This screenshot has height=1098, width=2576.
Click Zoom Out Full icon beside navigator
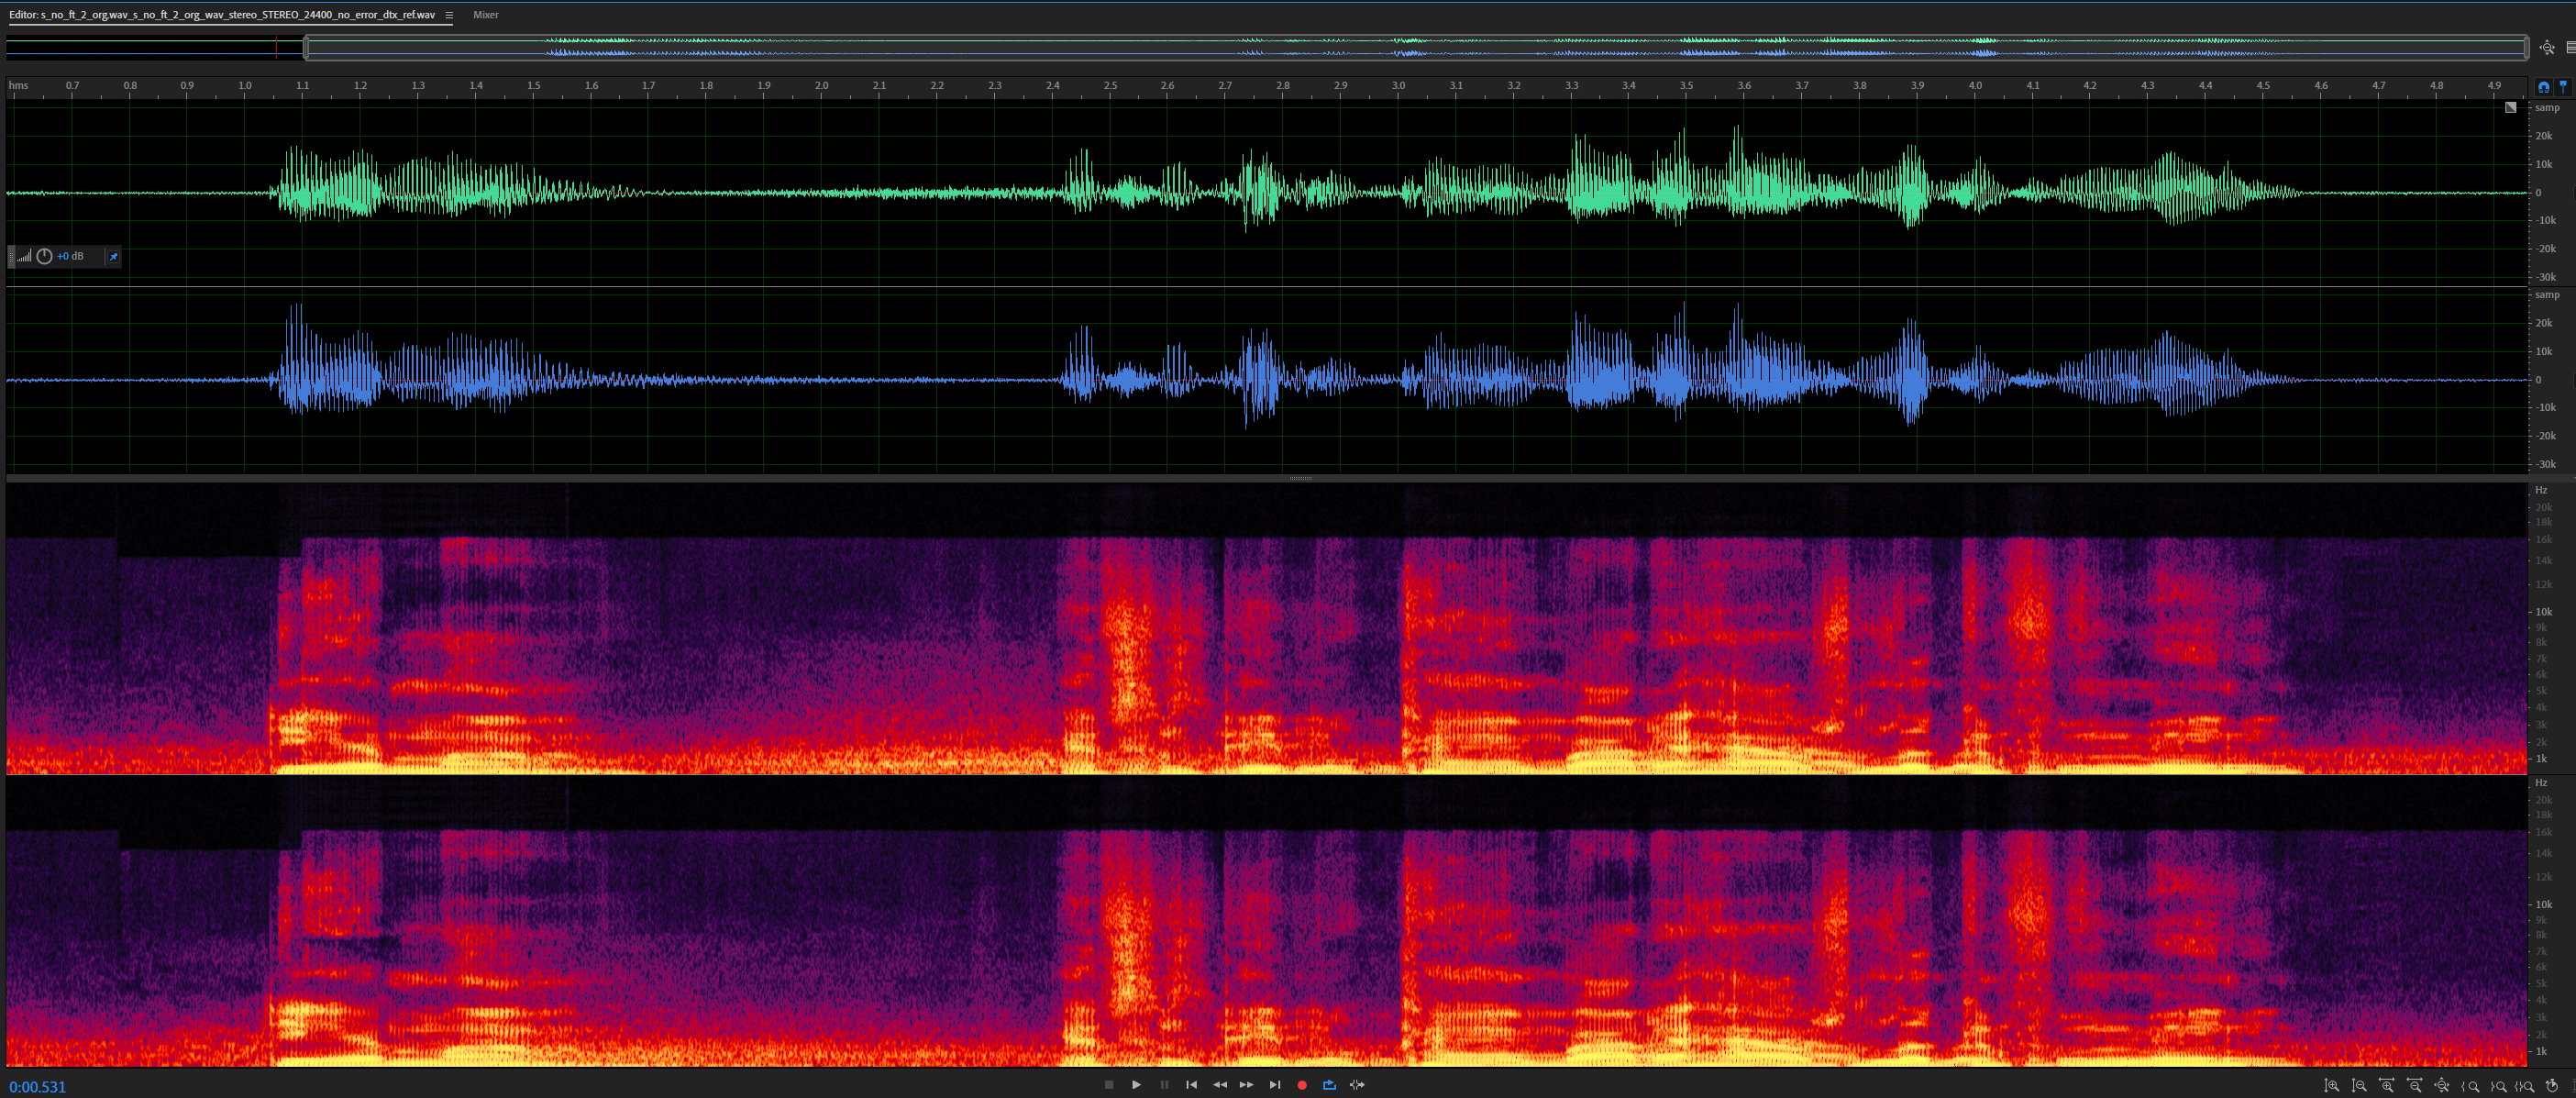[x=2546, y=47]
